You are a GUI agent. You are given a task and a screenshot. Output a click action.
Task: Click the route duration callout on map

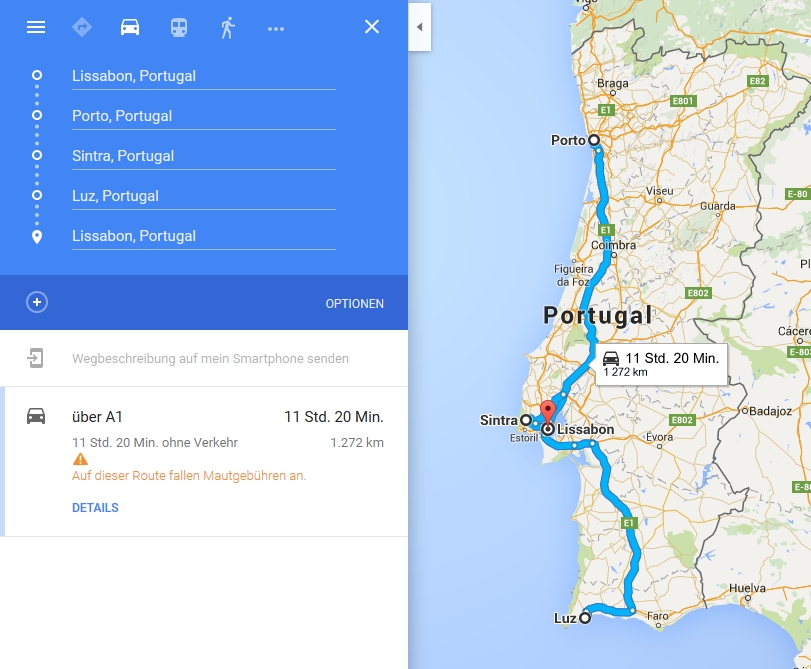coord(661,364)
